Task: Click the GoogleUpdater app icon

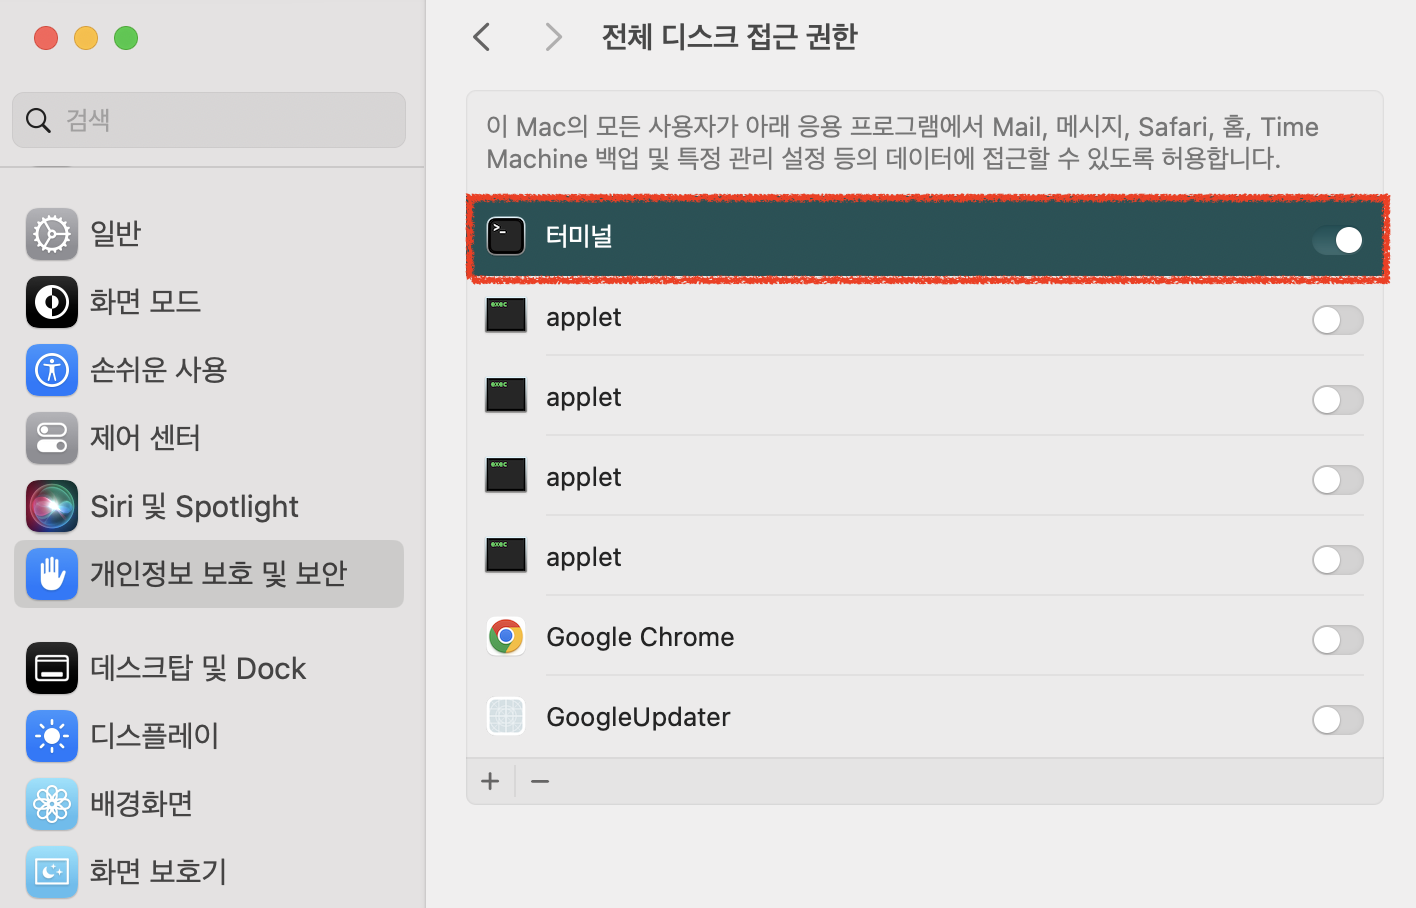Action: 506,716
